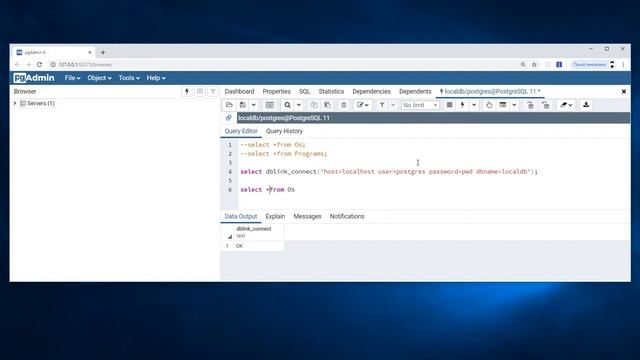Click the Explain hand icon

[489, 105]
